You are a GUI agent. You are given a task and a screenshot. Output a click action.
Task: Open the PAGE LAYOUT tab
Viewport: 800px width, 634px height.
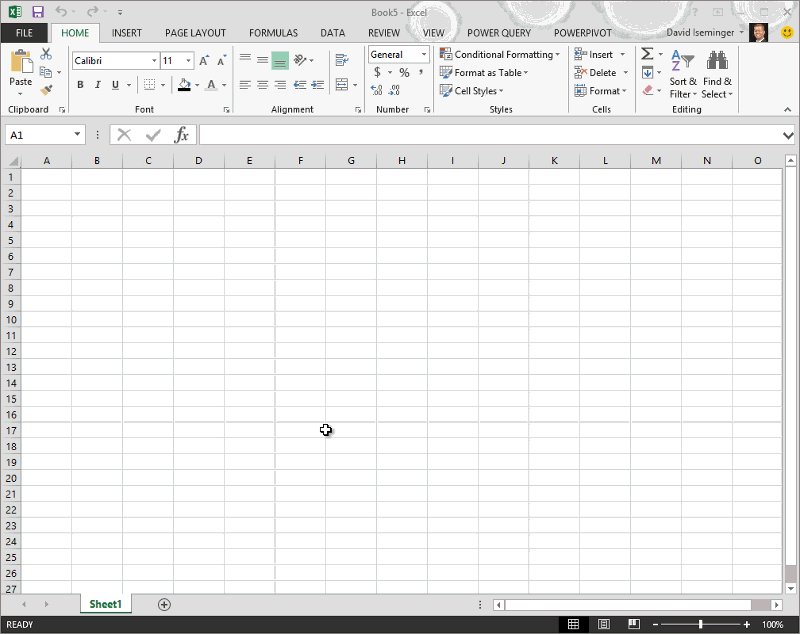pyautogui.click(x=195, y=33)
